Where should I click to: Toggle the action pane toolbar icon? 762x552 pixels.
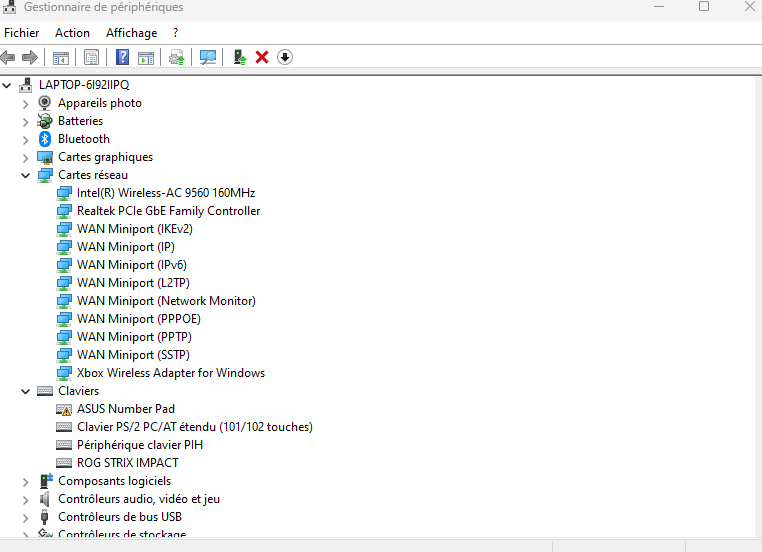pyautogui.click(x=146, y=57)
